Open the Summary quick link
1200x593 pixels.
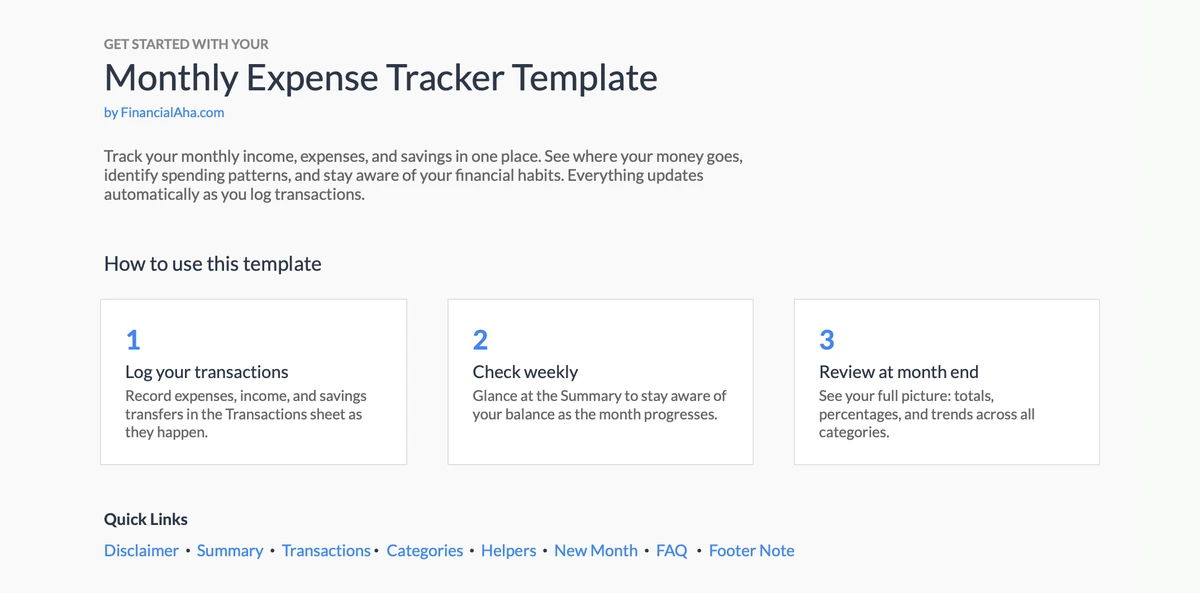coord(230,551)
